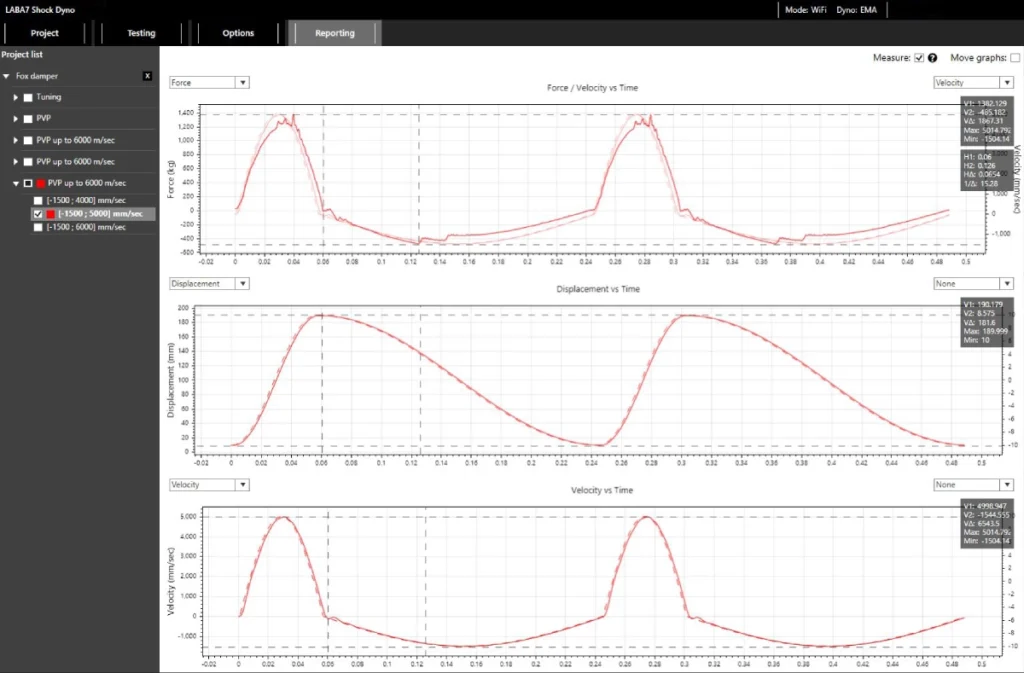Image resolution: width=1024 pixels, height=673 pixels.
Task: Check the Tuning checkbox
Action: (x=28, y=97)
